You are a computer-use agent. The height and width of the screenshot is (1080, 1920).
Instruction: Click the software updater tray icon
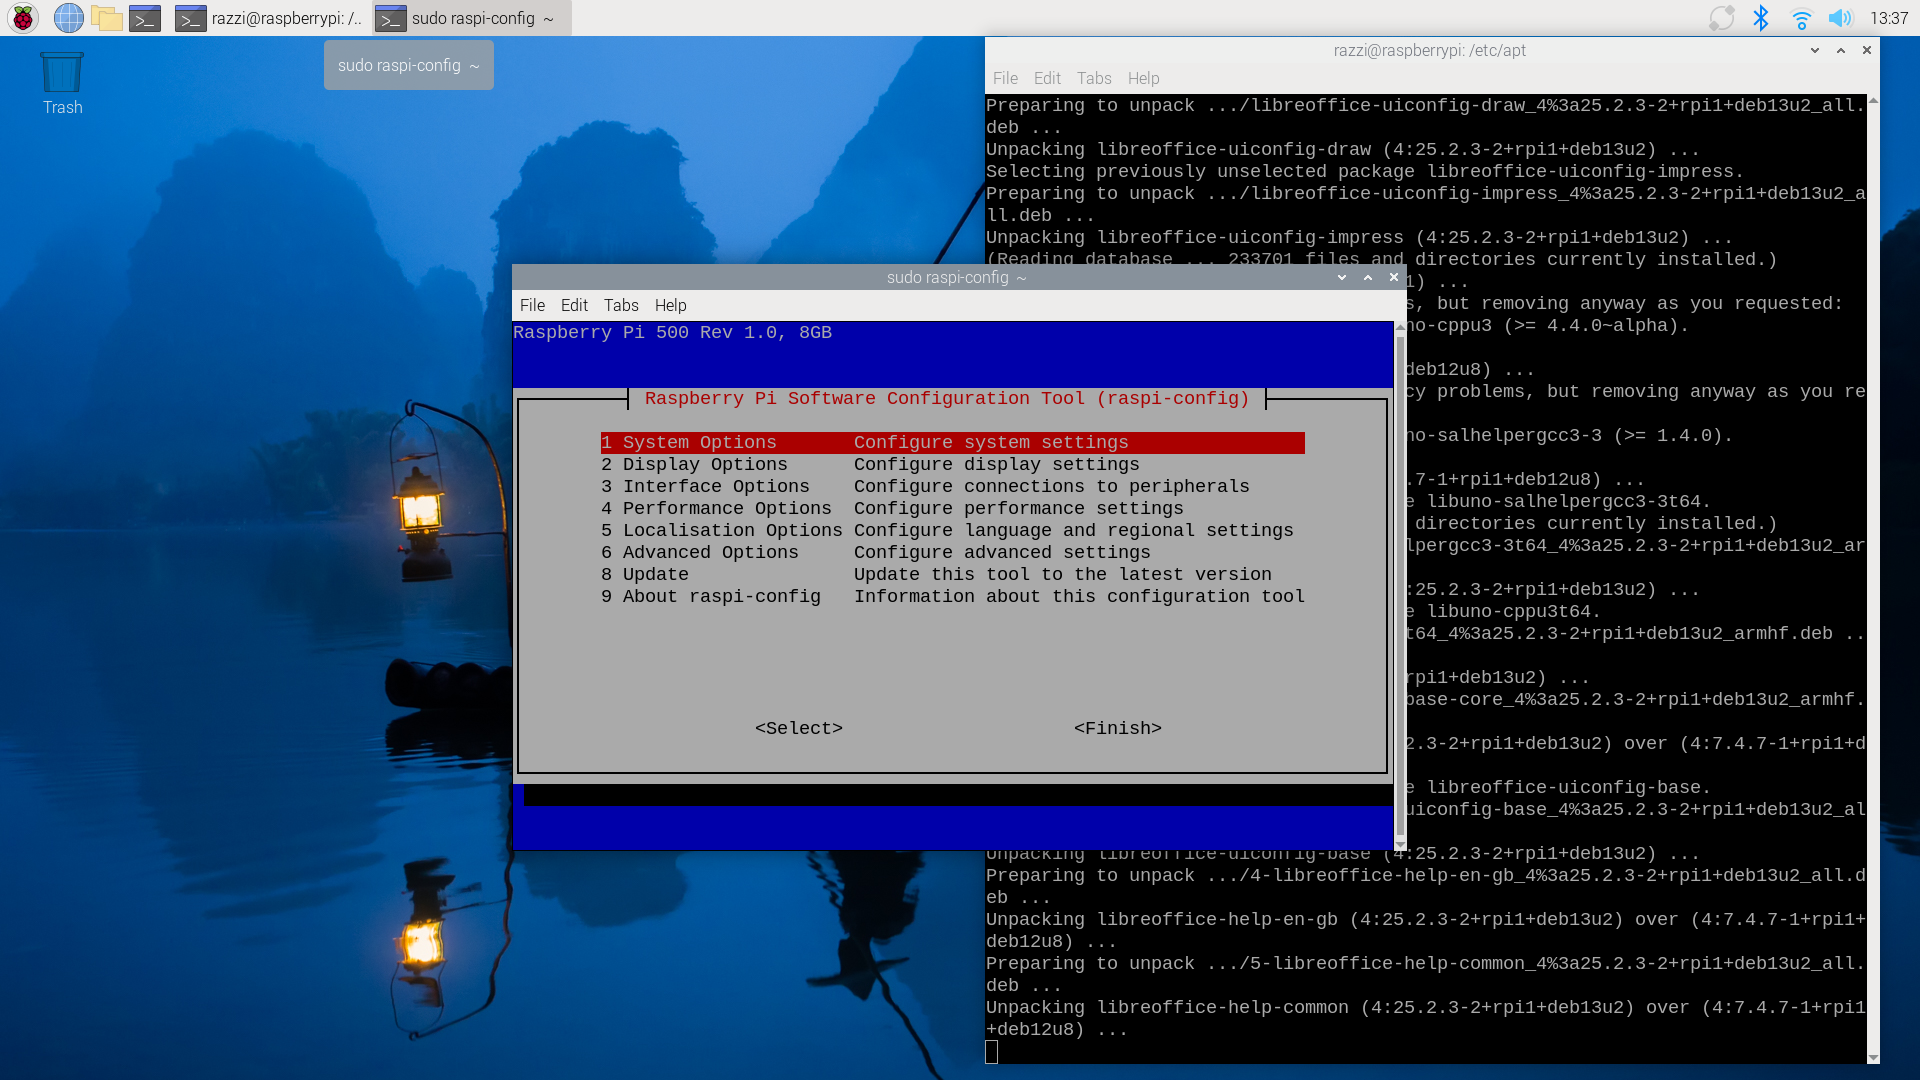[x=1721, y=18]
